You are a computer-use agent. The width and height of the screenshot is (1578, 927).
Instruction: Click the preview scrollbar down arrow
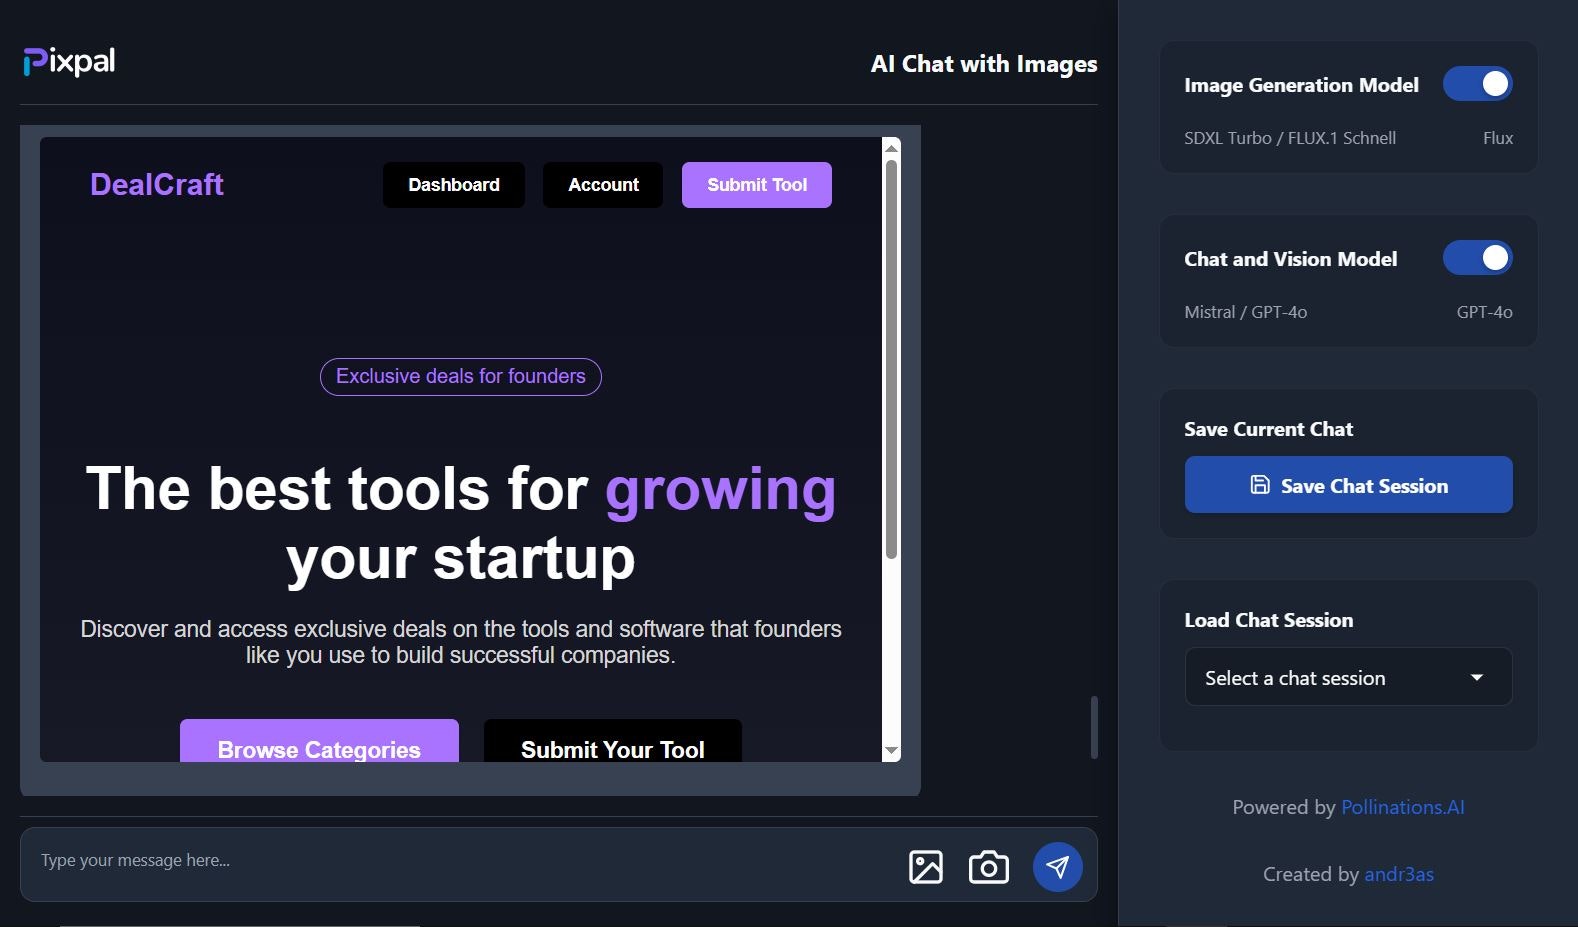click(x=892, y=751)
